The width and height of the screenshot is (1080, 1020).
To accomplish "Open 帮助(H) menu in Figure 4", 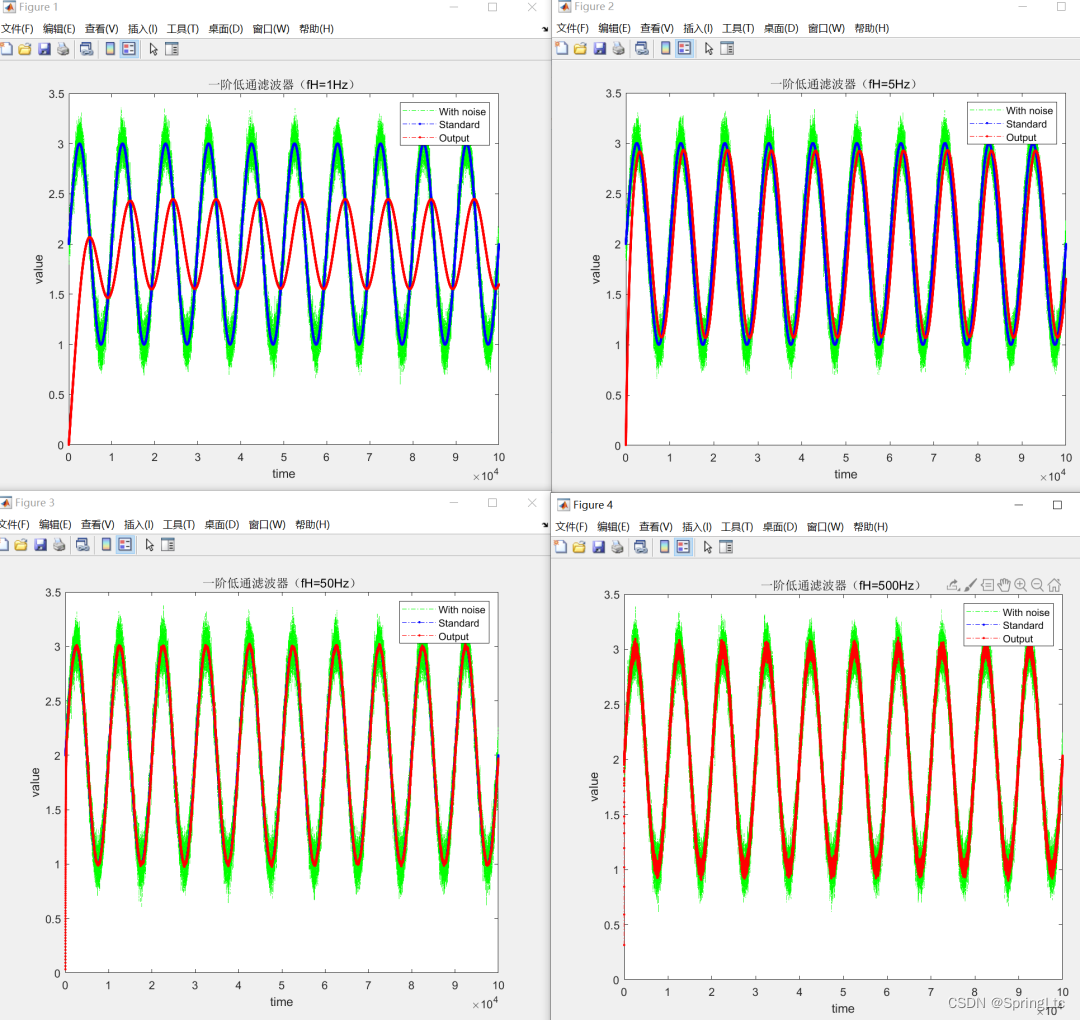I will 871,527.
